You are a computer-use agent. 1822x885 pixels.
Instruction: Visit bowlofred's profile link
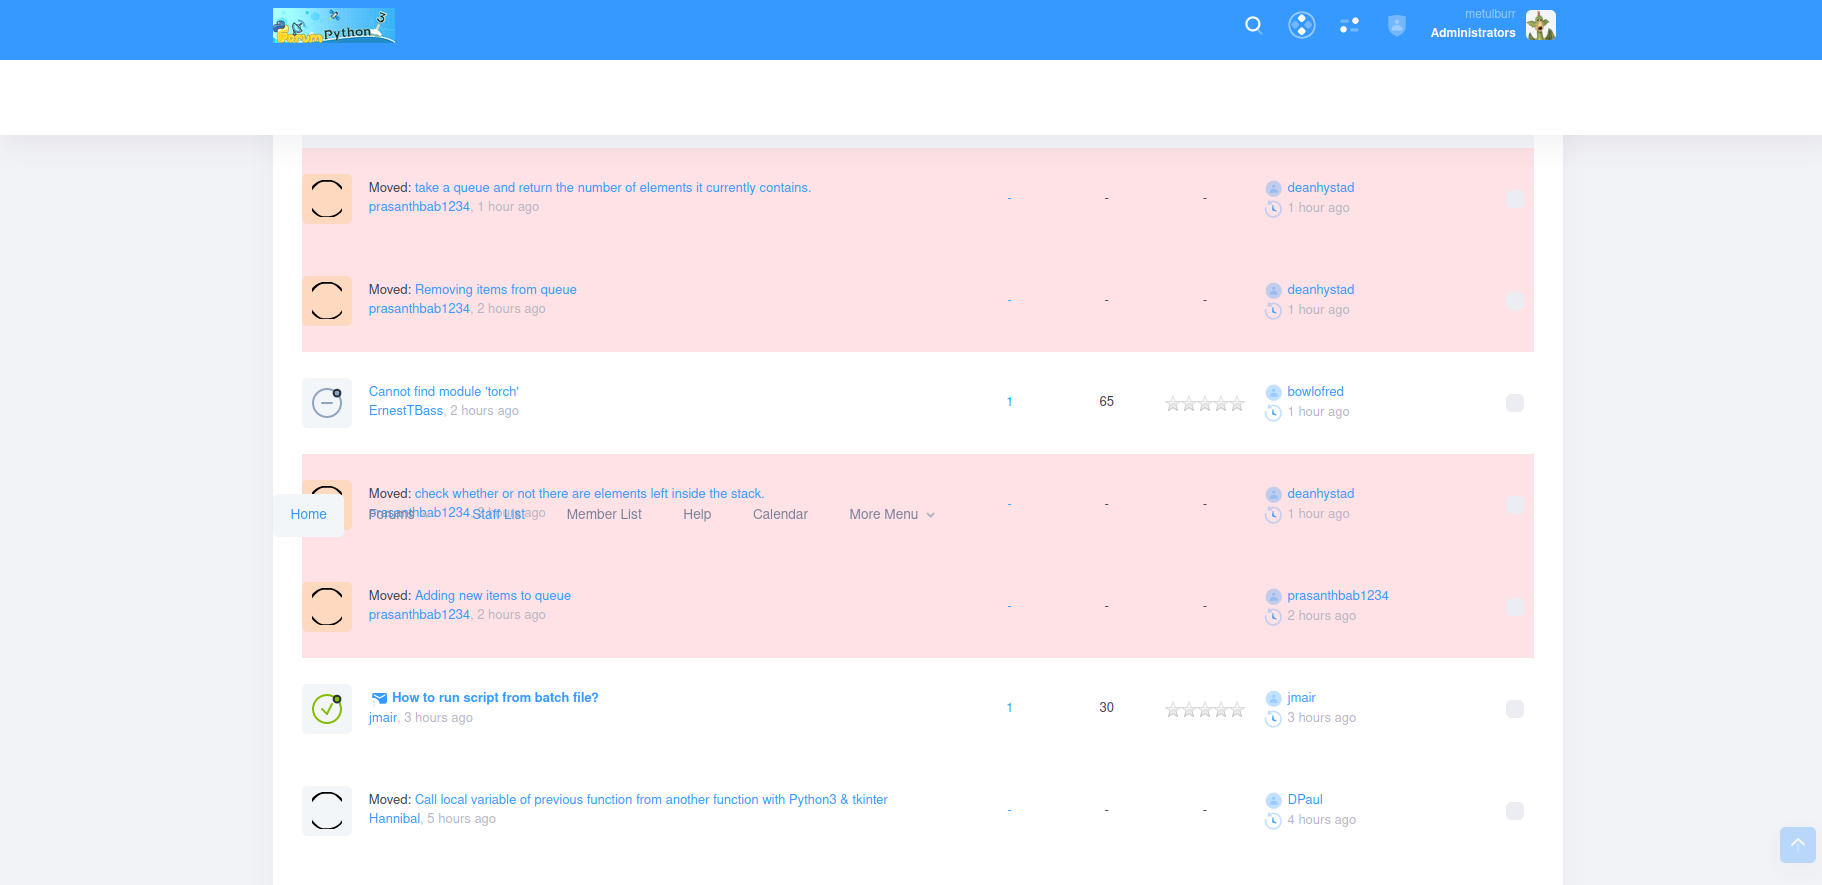(x=1315, y=392)
